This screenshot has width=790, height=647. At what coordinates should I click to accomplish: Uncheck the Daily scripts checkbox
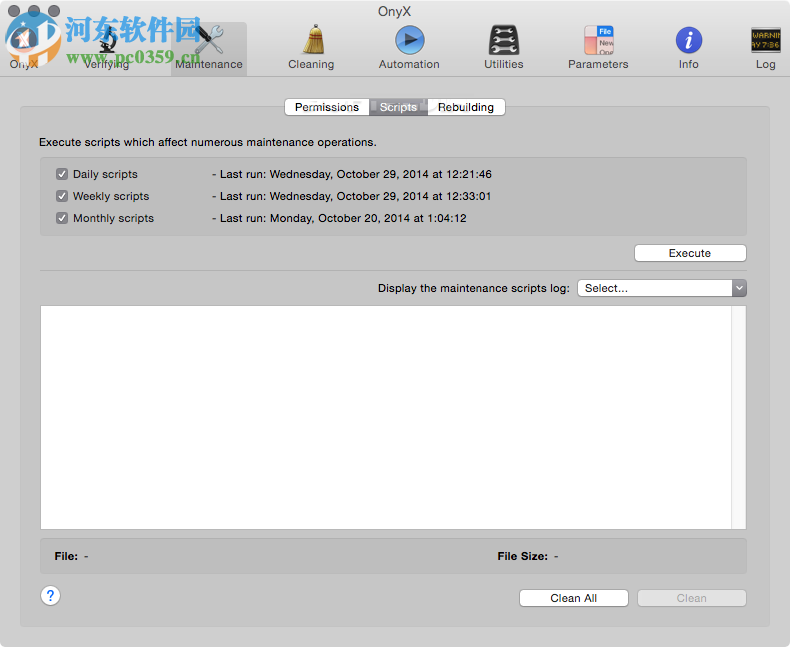(62, 174)
